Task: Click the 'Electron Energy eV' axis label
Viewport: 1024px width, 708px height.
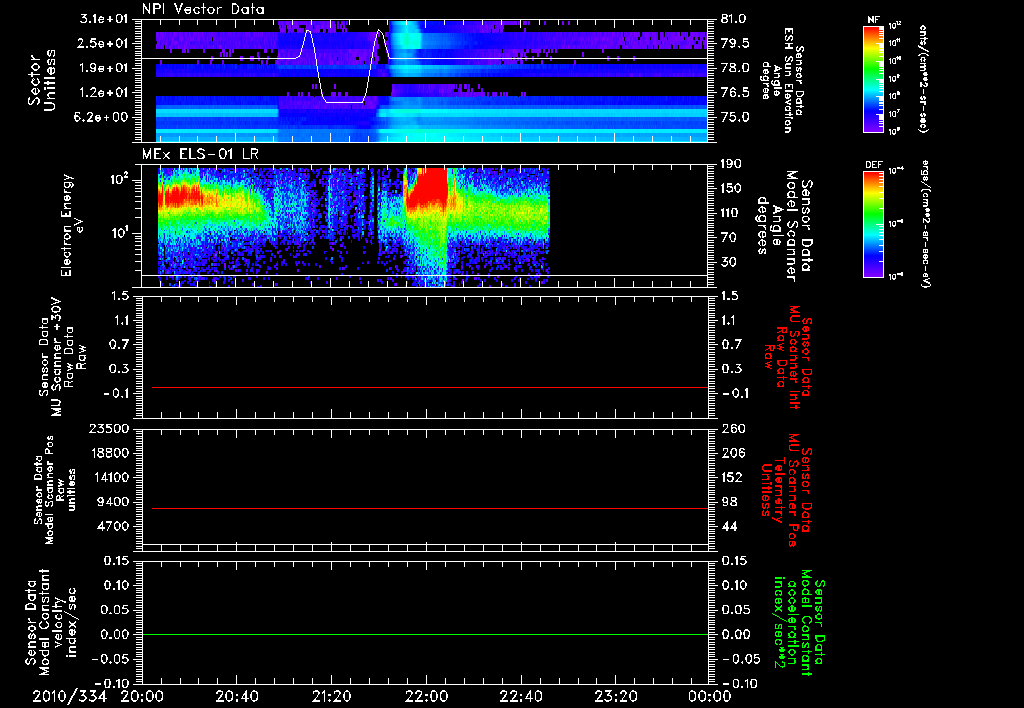Action: (x=72, y=225)
